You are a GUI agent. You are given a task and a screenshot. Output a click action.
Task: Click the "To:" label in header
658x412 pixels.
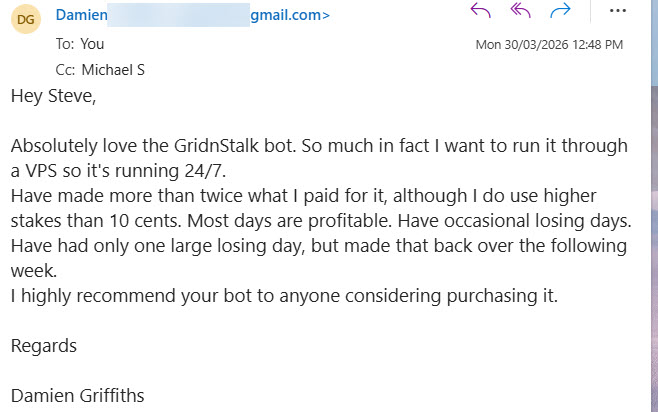(65, 44)
